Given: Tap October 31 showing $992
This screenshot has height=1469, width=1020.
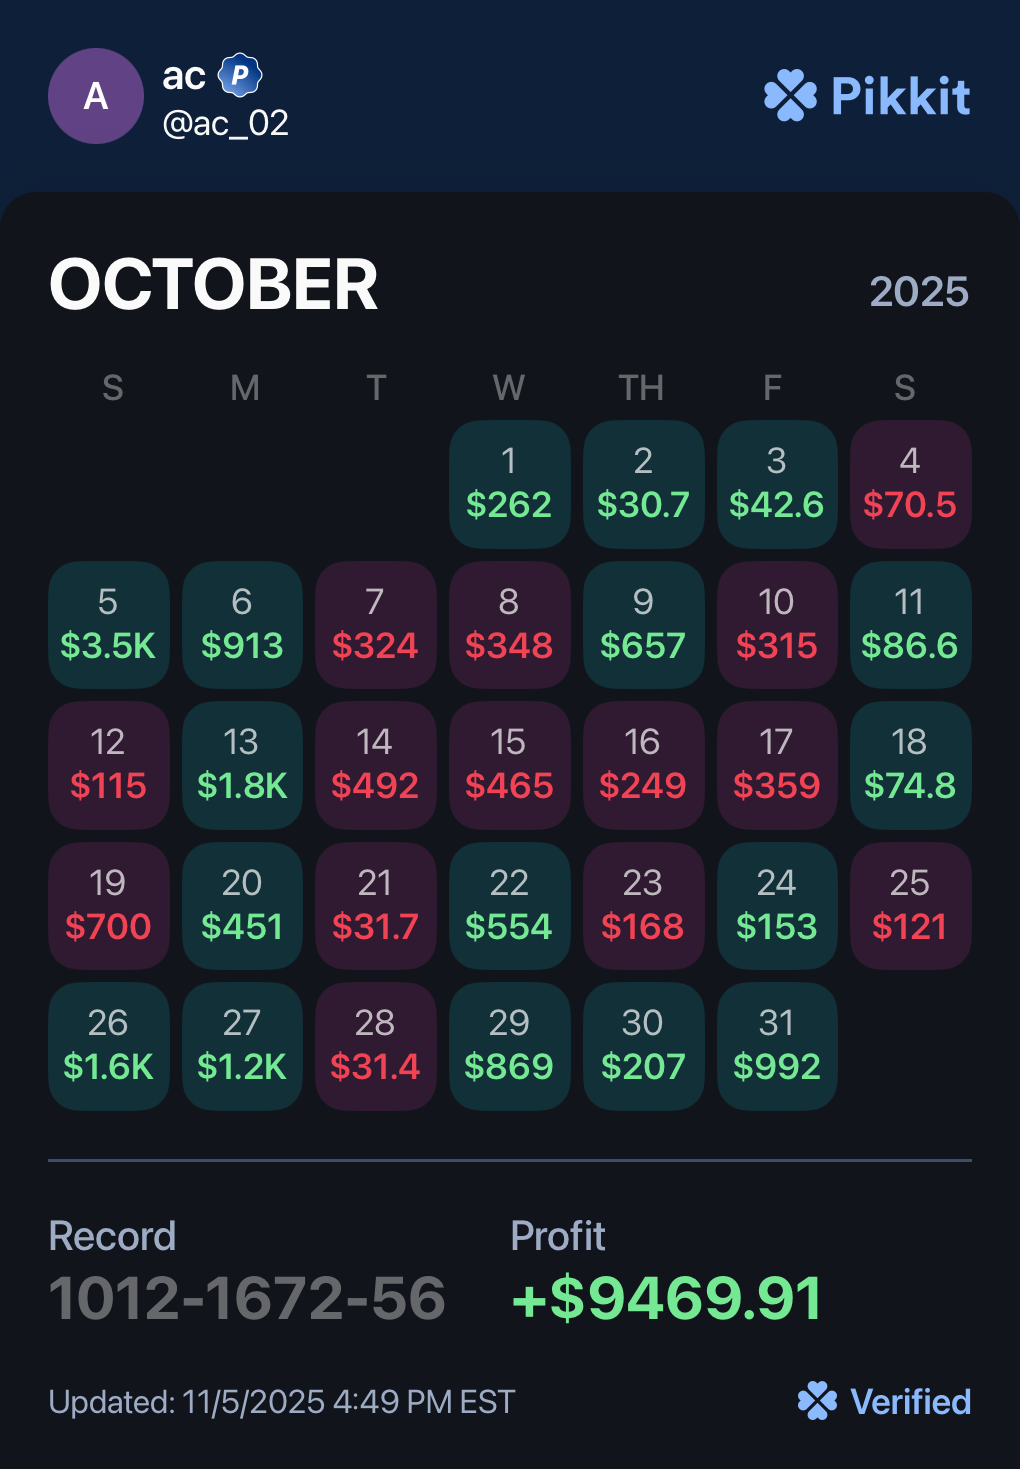Looking at the screenshot, I should point(777,1046).
